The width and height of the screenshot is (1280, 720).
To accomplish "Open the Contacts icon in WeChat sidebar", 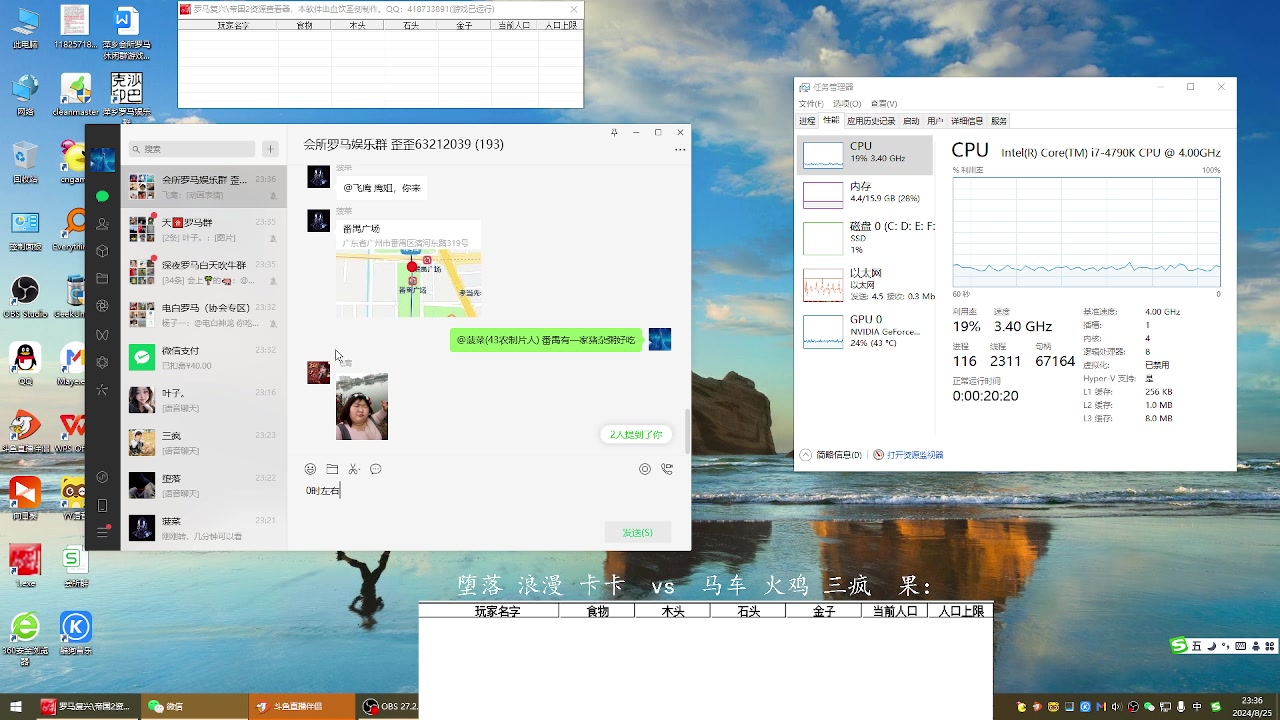I will (102, 224).
